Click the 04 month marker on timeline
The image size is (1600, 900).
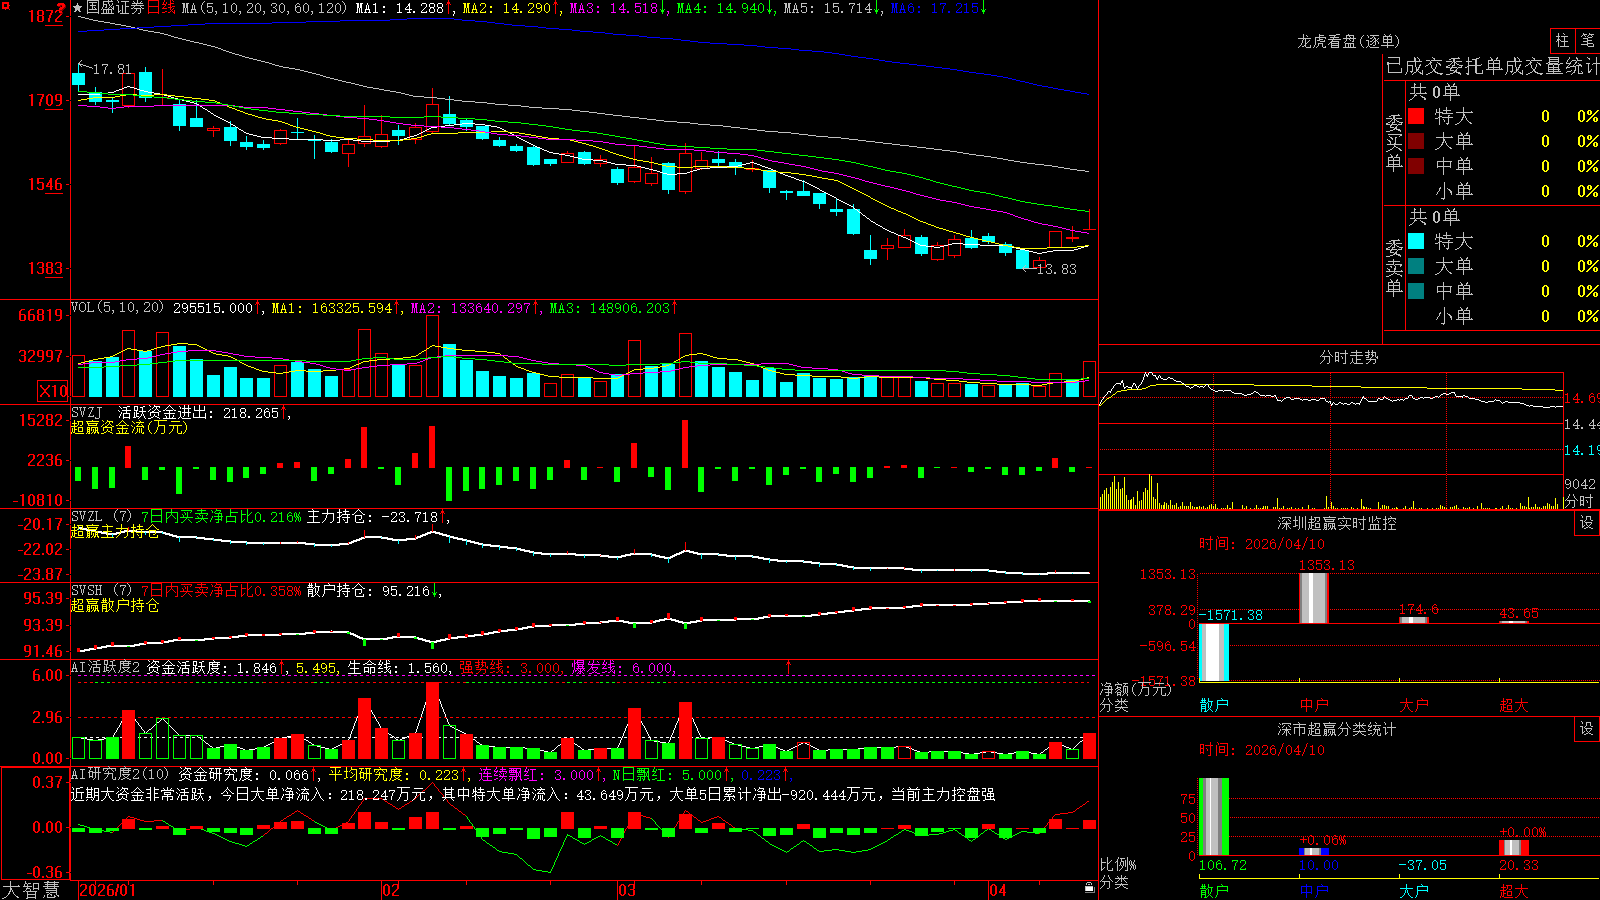point(998,890)
